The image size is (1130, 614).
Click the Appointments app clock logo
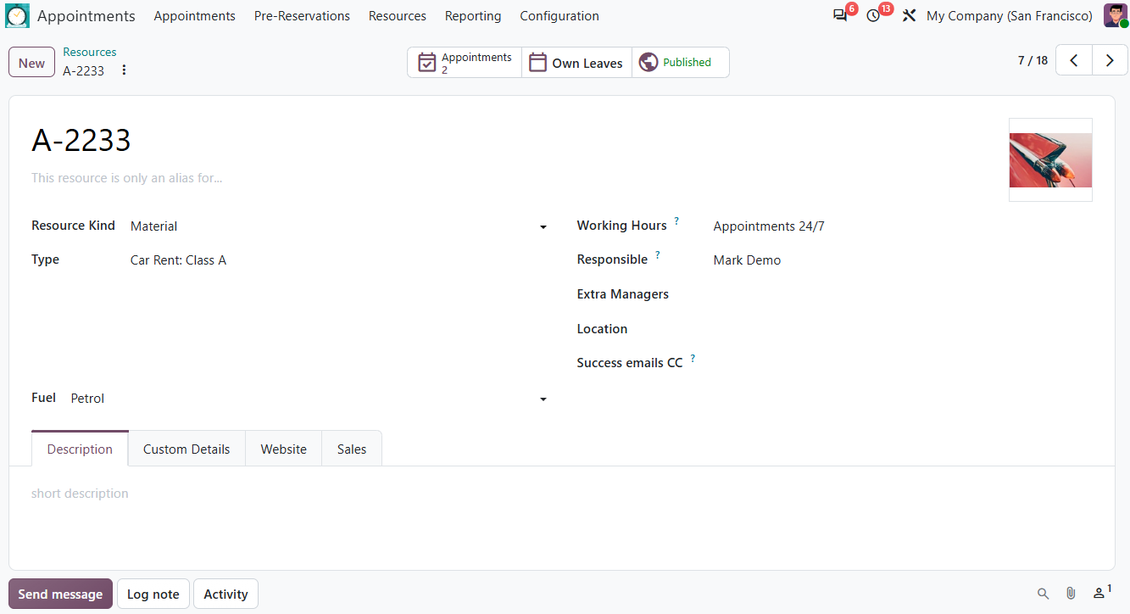tap(17, 16)
